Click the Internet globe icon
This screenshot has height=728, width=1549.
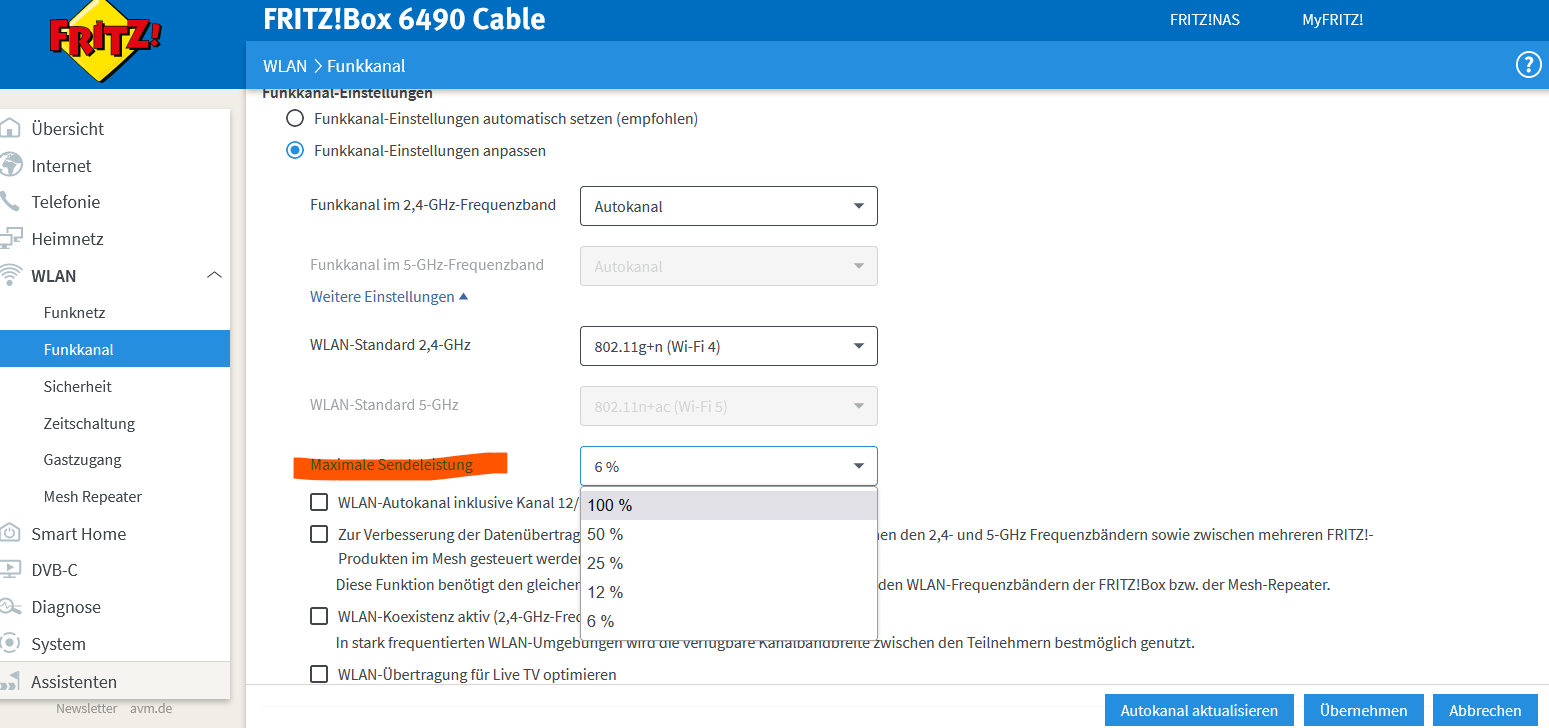tap(10, 165)
